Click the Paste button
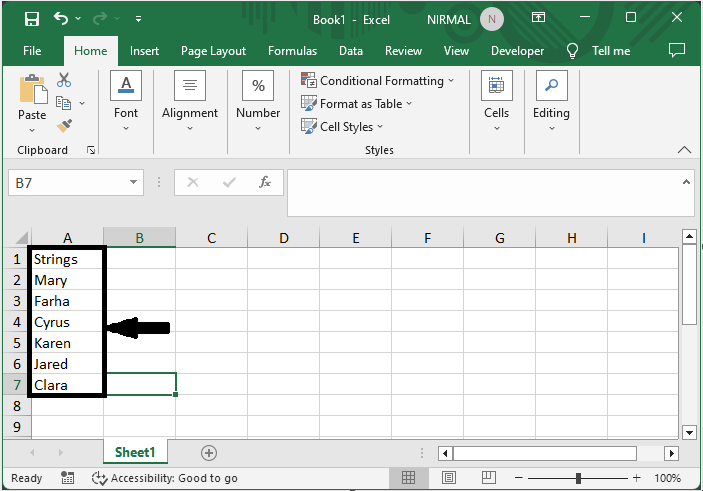 tap(32, 100)
